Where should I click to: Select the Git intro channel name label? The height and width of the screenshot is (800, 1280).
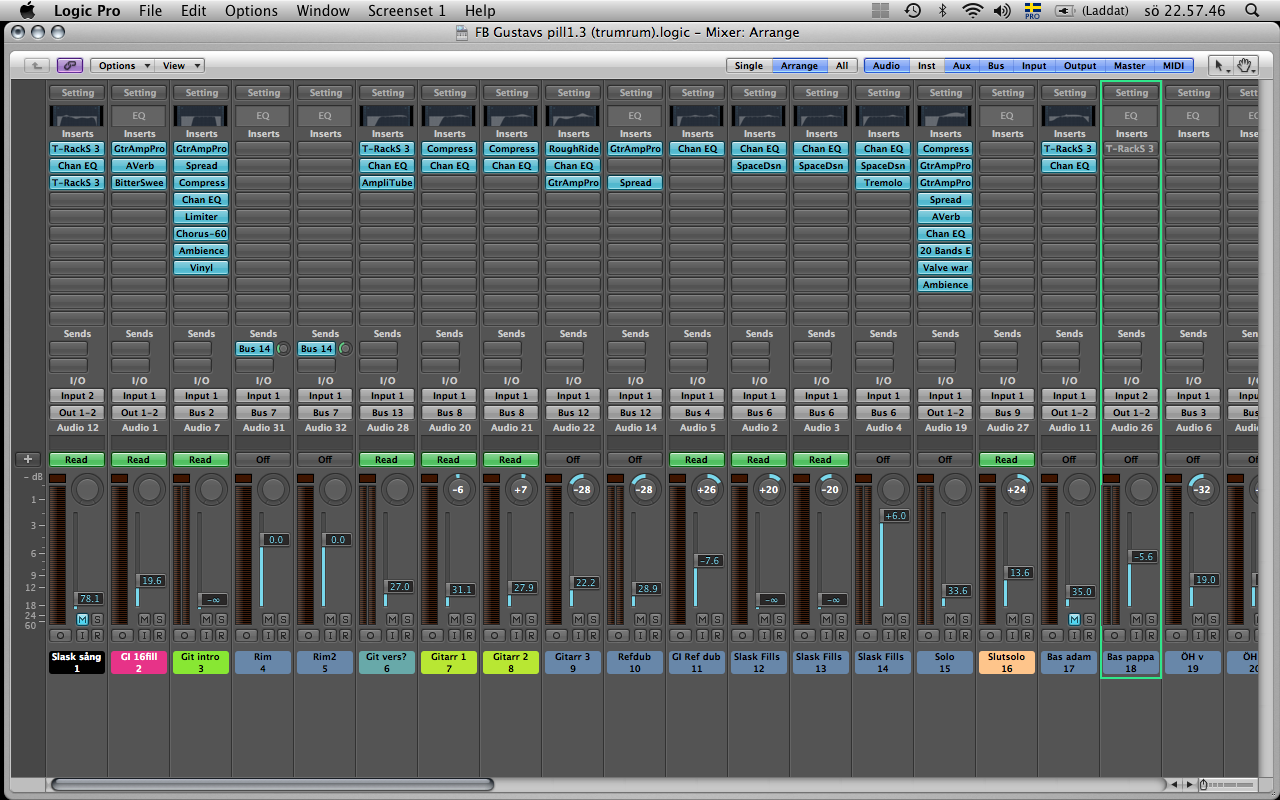click(201, 662)
